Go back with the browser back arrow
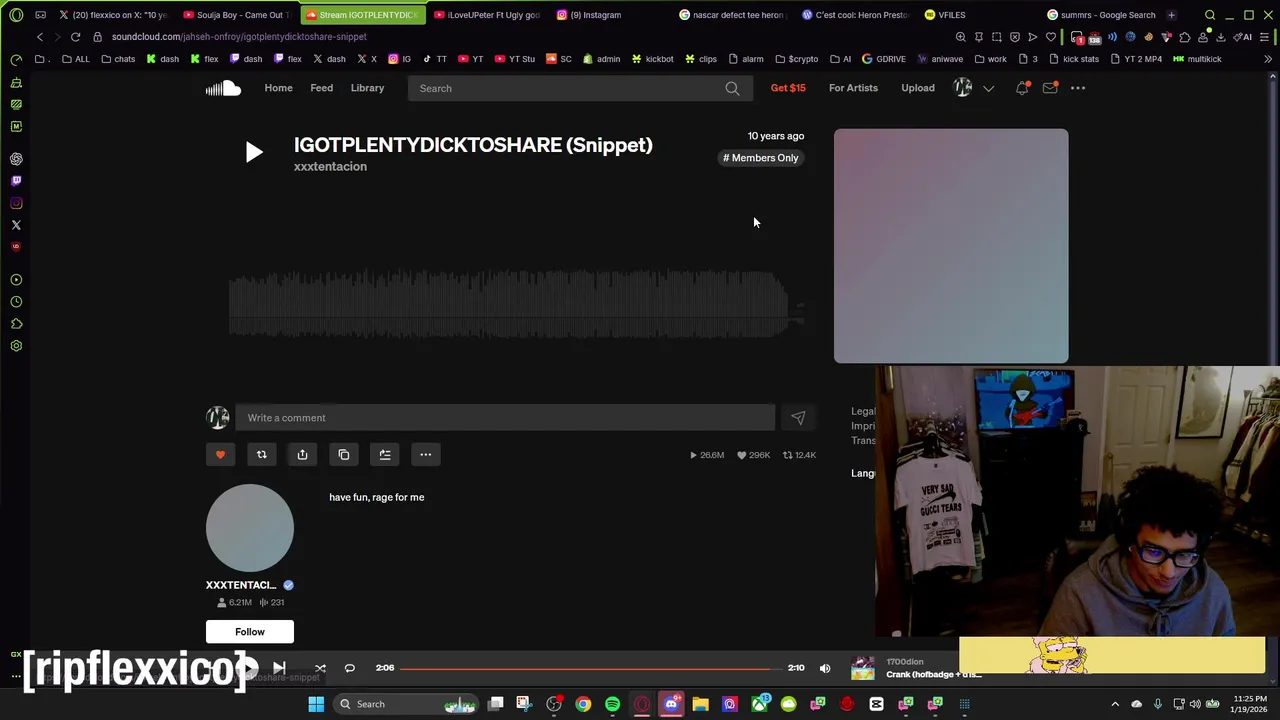Screen dimensions: 1280x720 [x=40, y=37]
